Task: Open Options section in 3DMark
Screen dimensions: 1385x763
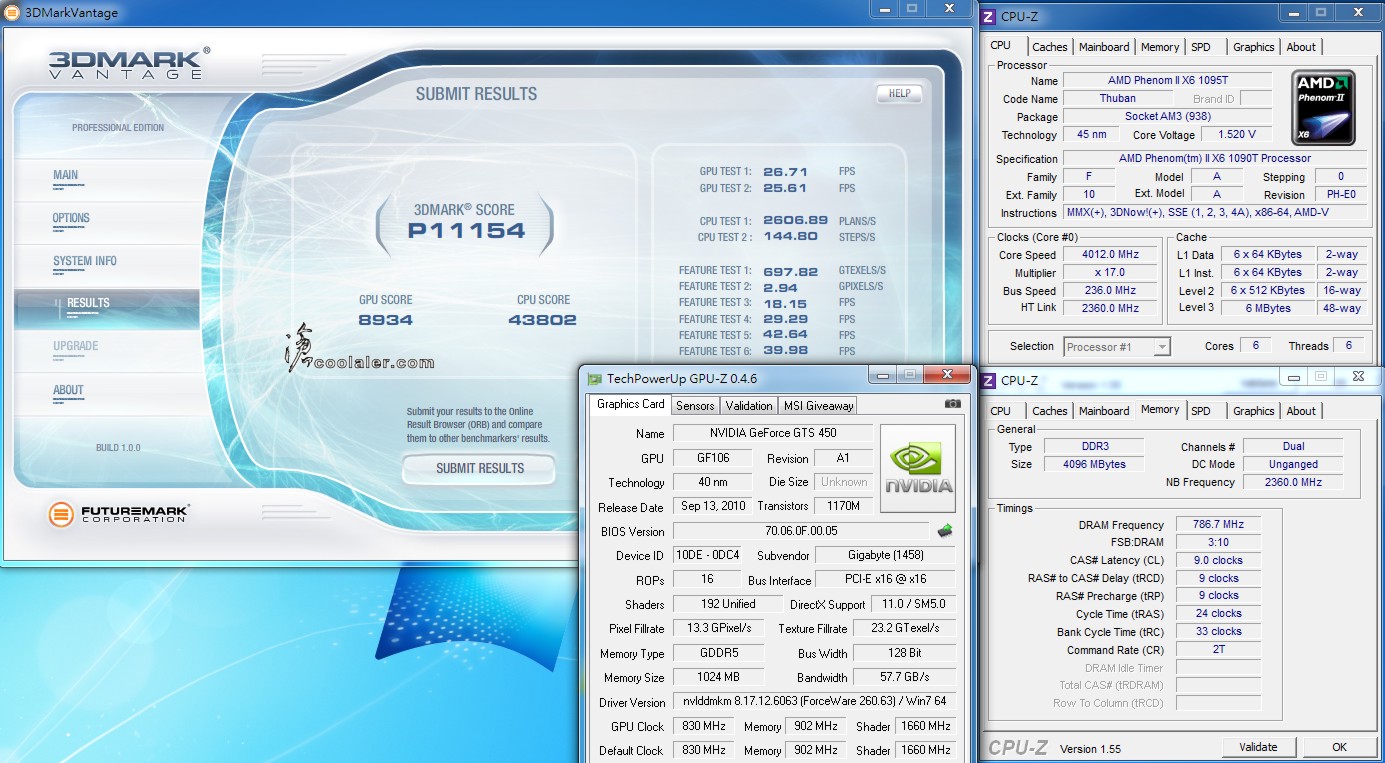Action: click(x=71, y=218)
